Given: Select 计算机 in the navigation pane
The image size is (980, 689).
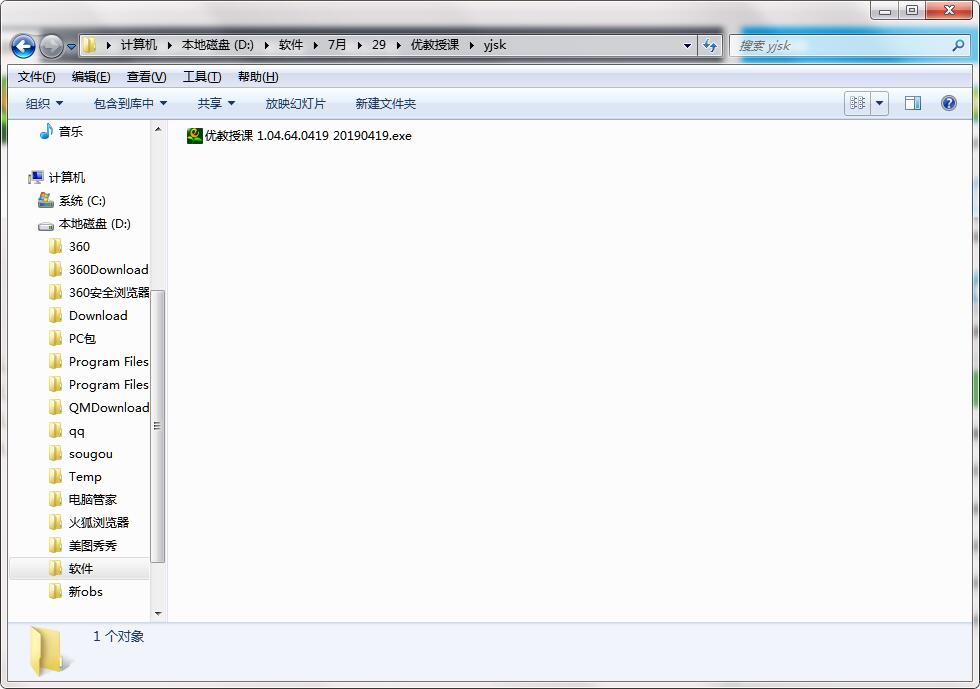Looking at the screenshot, I should click(x=67, y=178).
